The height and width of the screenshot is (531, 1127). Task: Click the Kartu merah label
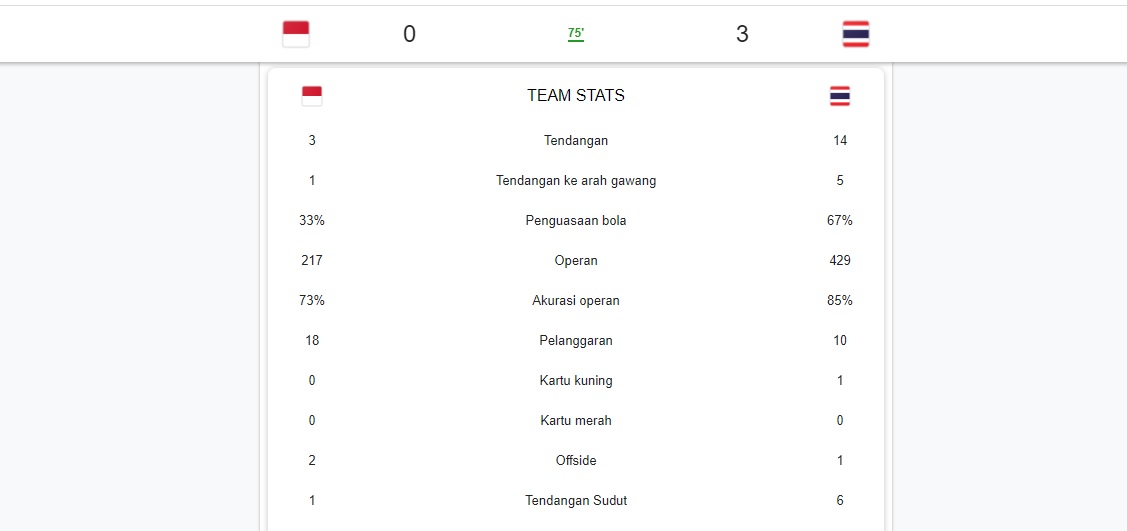click(x=576, y=421)
